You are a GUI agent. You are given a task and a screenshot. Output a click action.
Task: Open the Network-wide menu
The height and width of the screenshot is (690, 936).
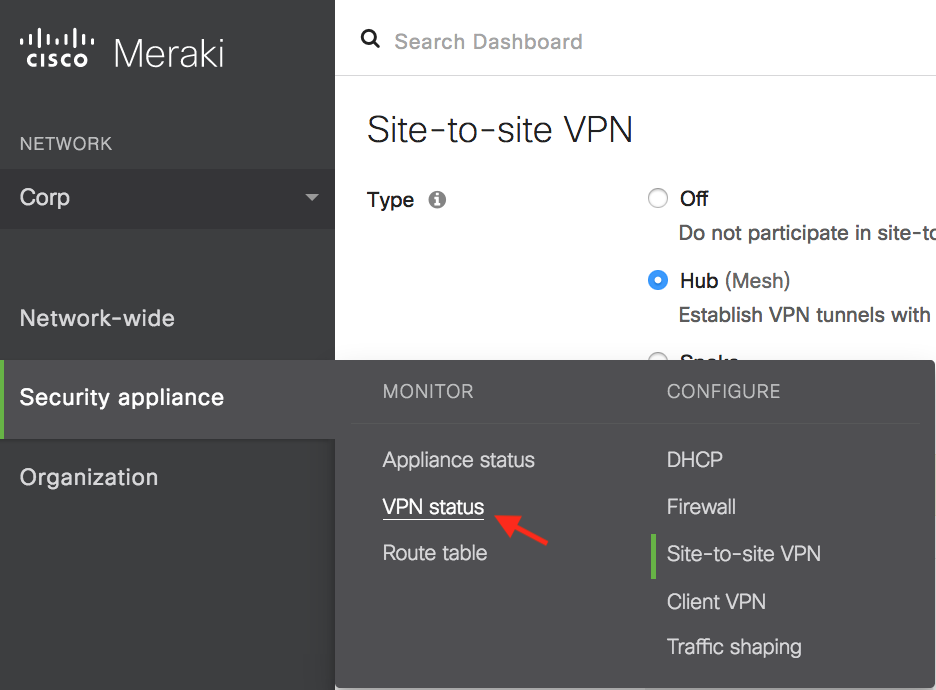coord(97,318)
